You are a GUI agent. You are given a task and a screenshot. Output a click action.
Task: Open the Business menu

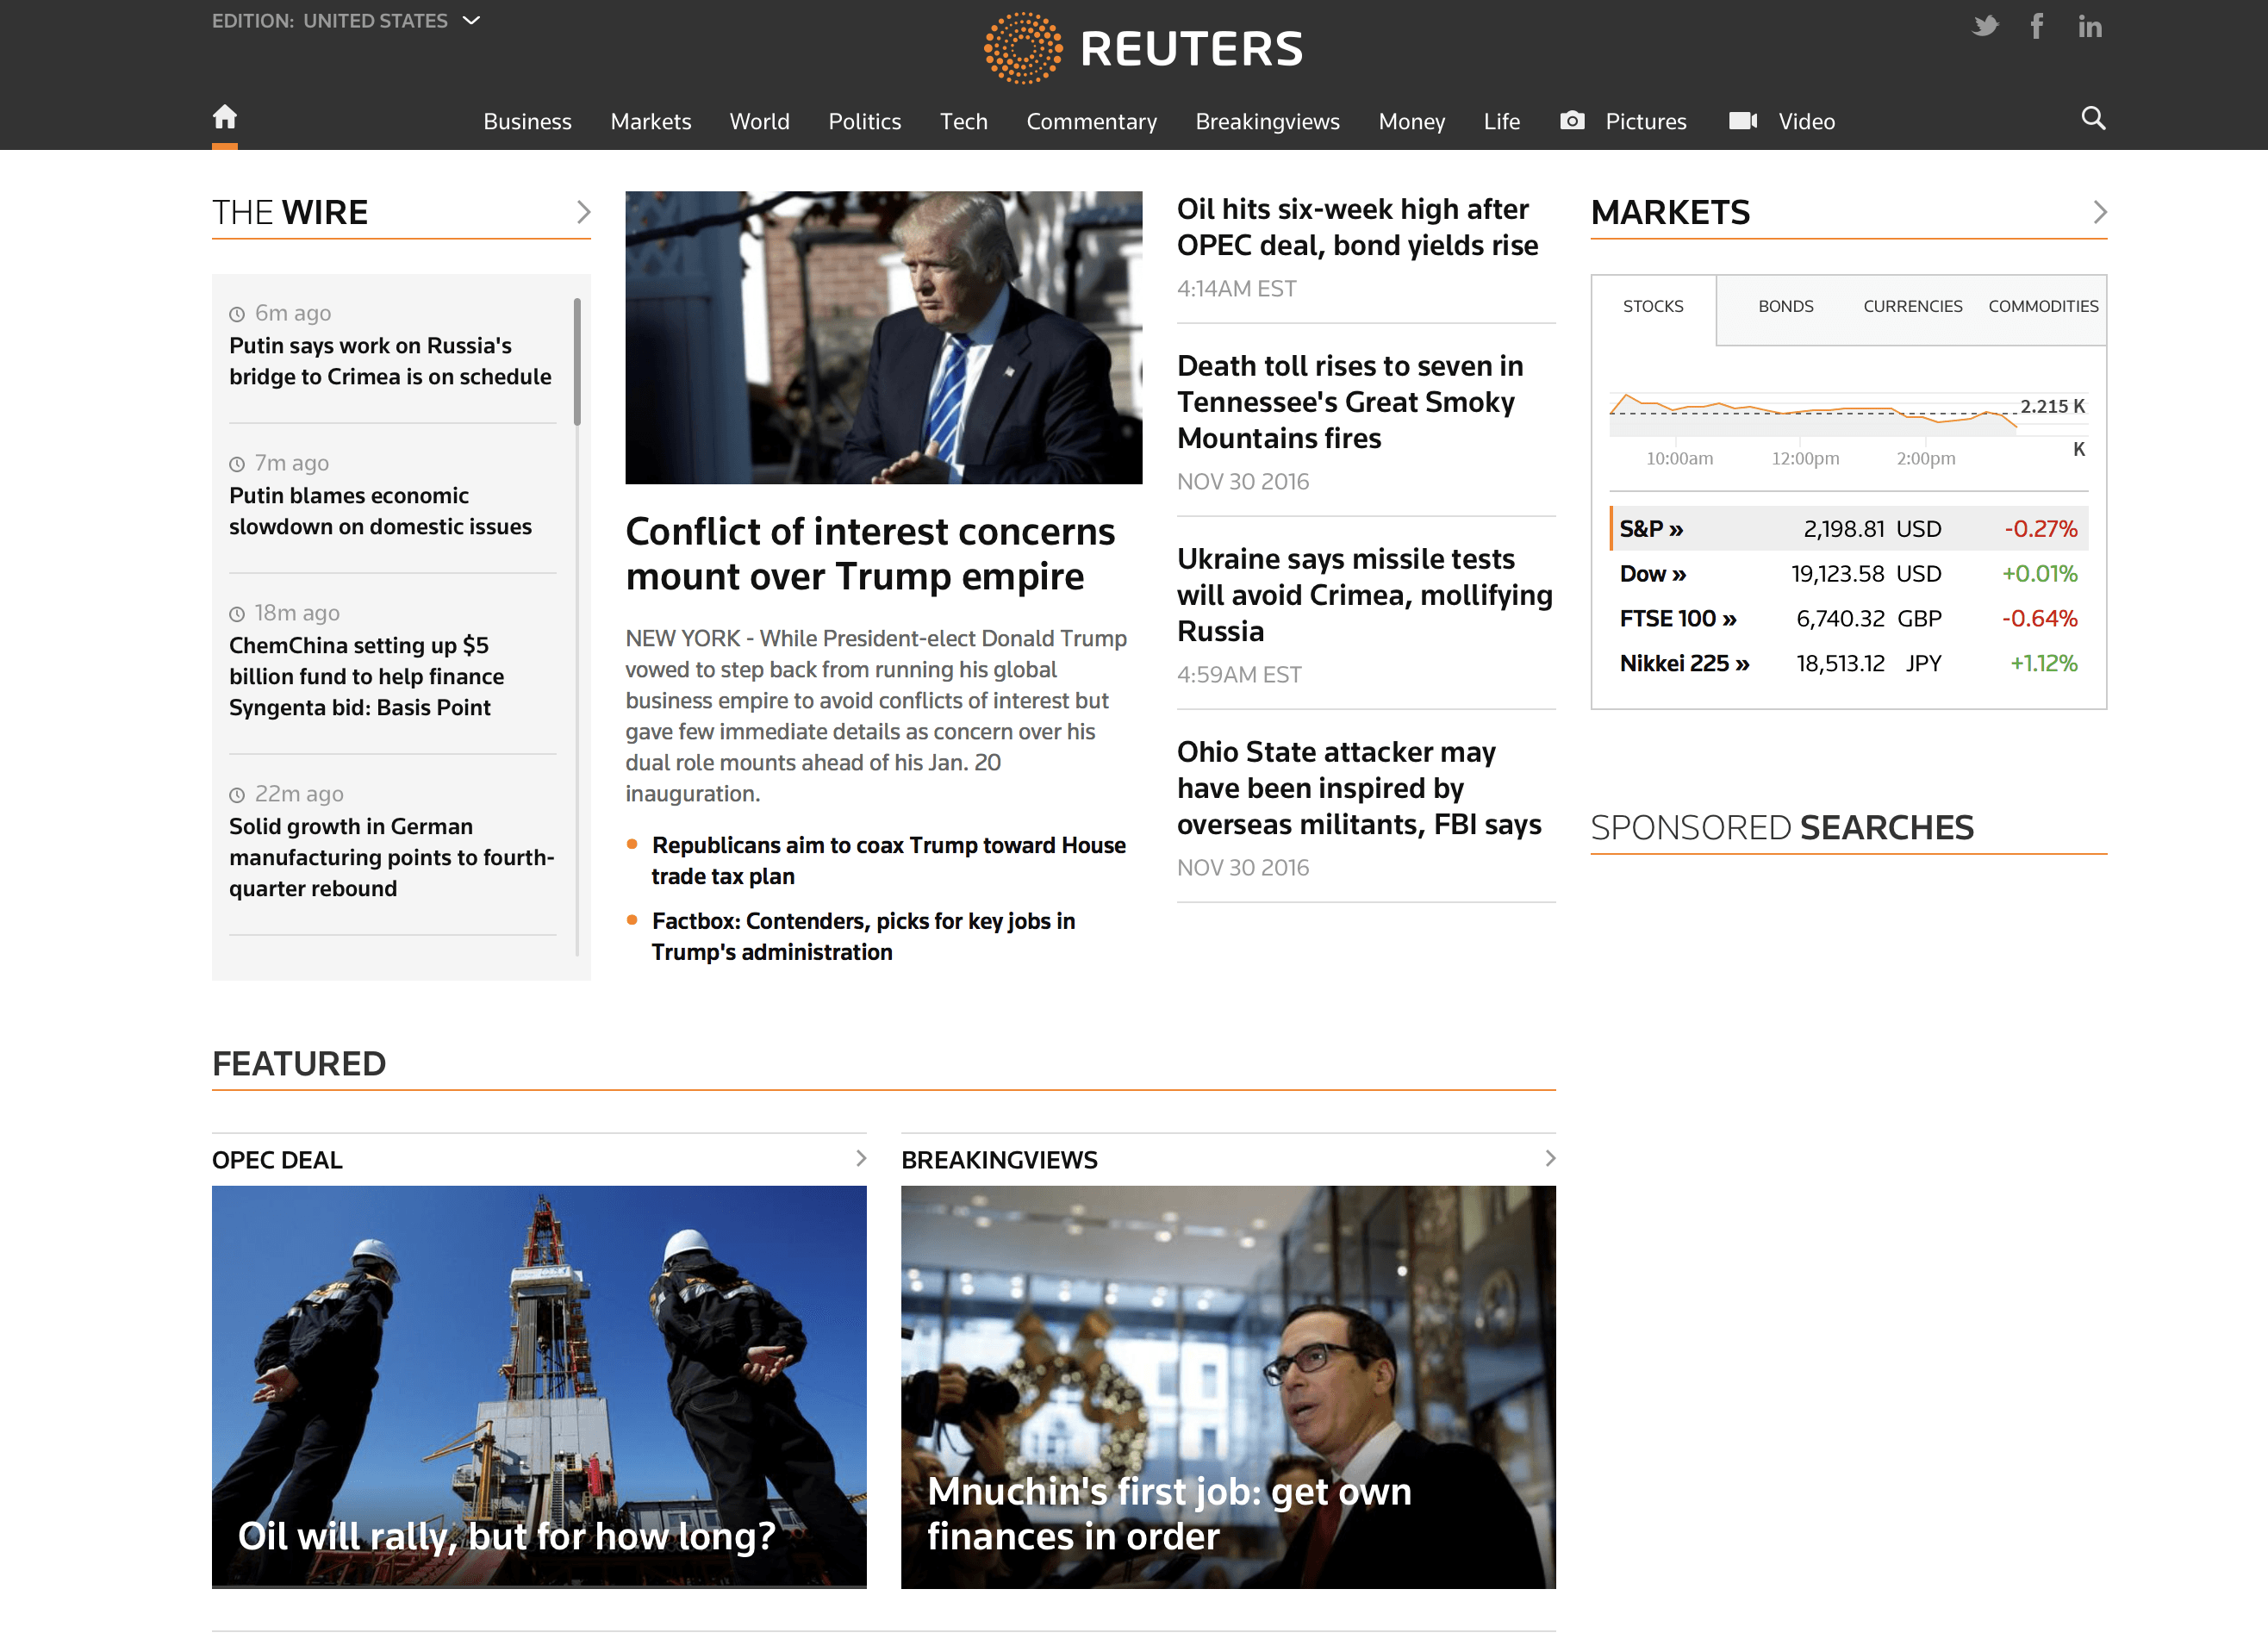tap(527, 121)
